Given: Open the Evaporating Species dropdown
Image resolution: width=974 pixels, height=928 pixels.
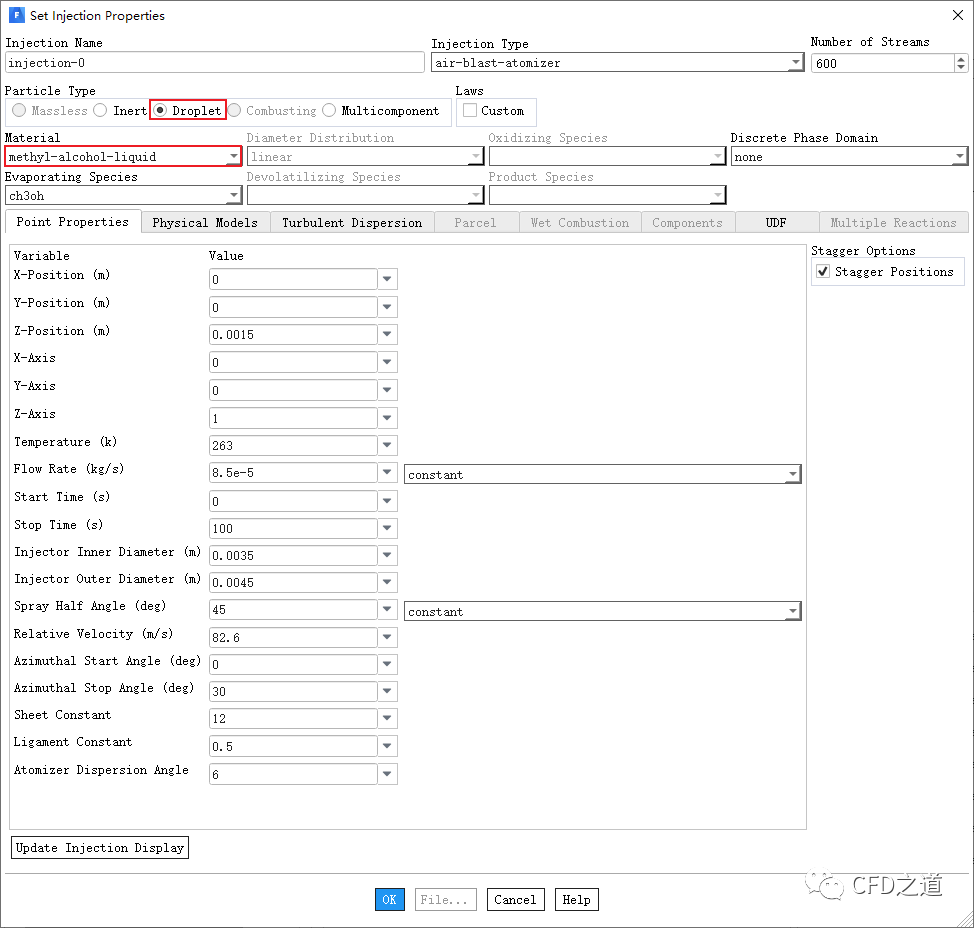Looking at the screenshot, I should [x=233, y=196].
